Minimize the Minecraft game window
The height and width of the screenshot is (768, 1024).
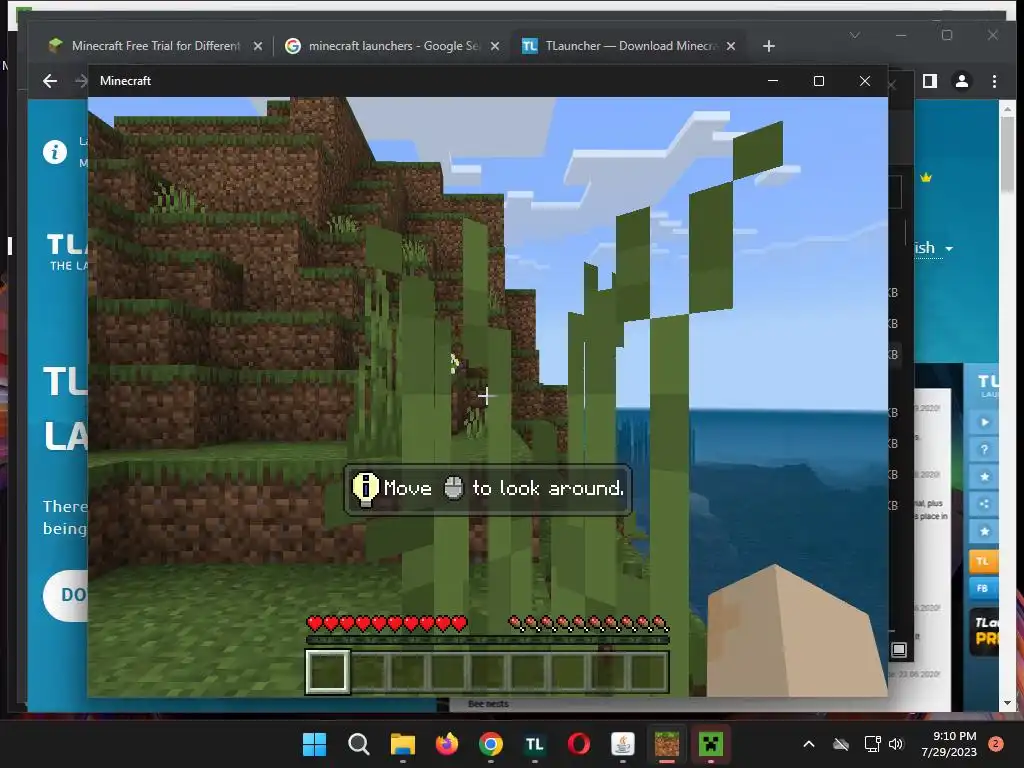point(773,81)
